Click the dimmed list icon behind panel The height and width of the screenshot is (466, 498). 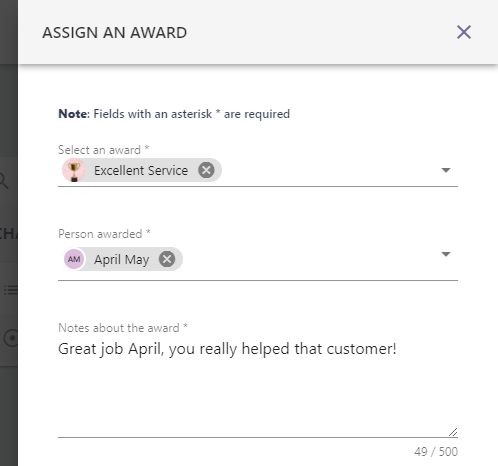coord(11,290)
